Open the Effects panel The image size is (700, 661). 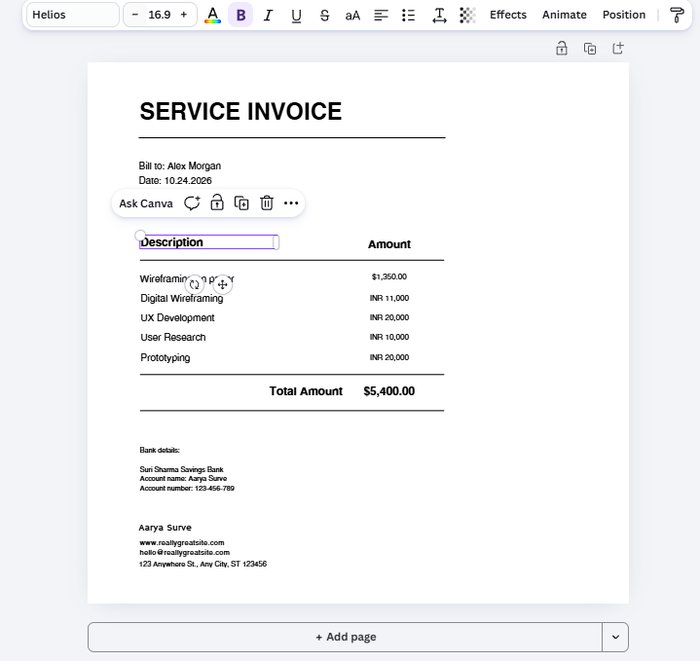click(508, 15)
